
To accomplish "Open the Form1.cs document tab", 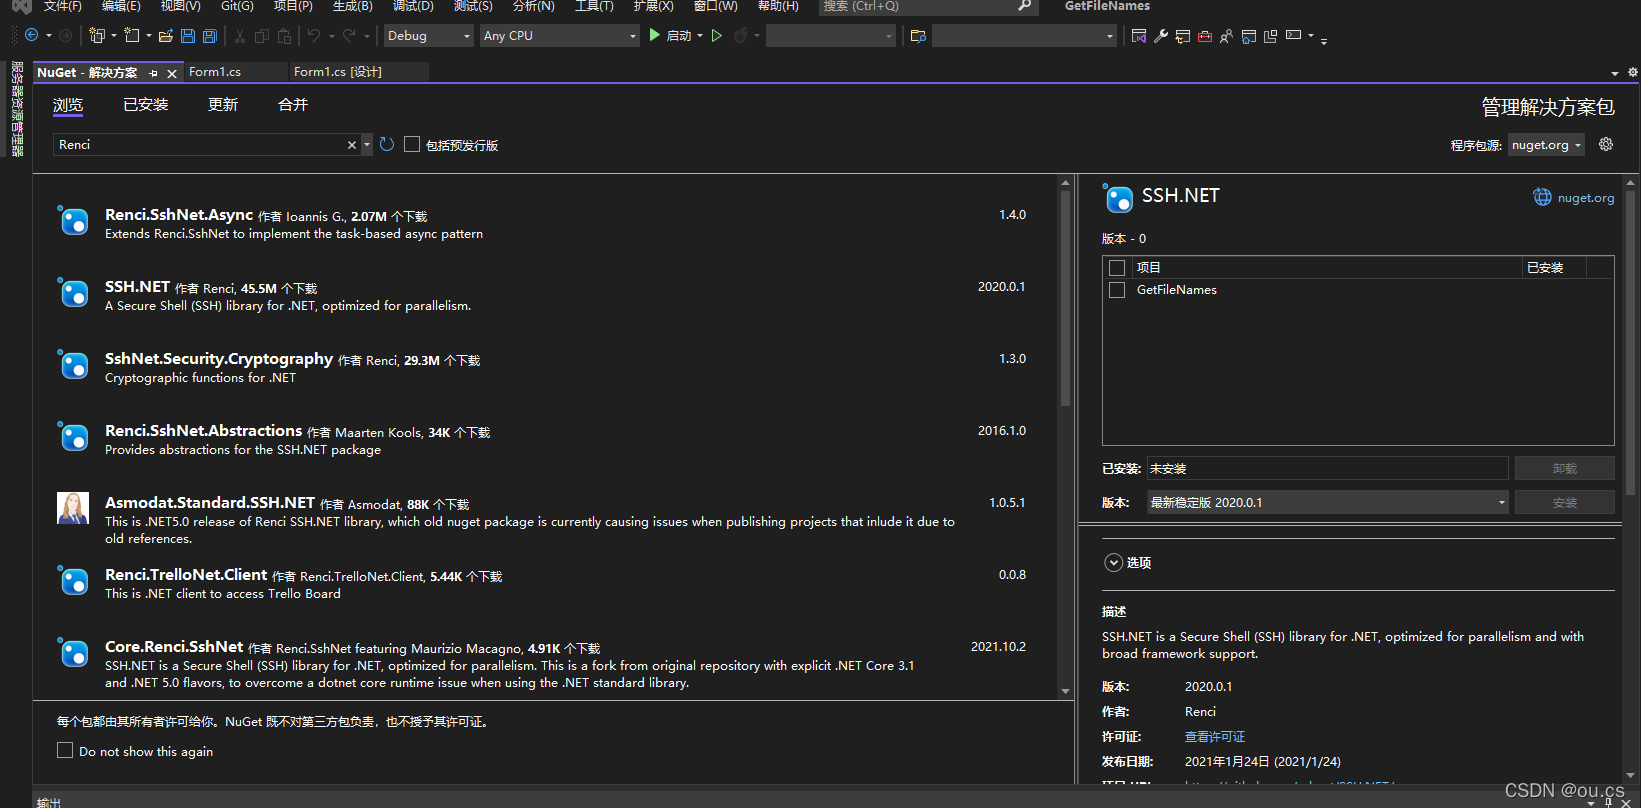I will coord(215,72).
